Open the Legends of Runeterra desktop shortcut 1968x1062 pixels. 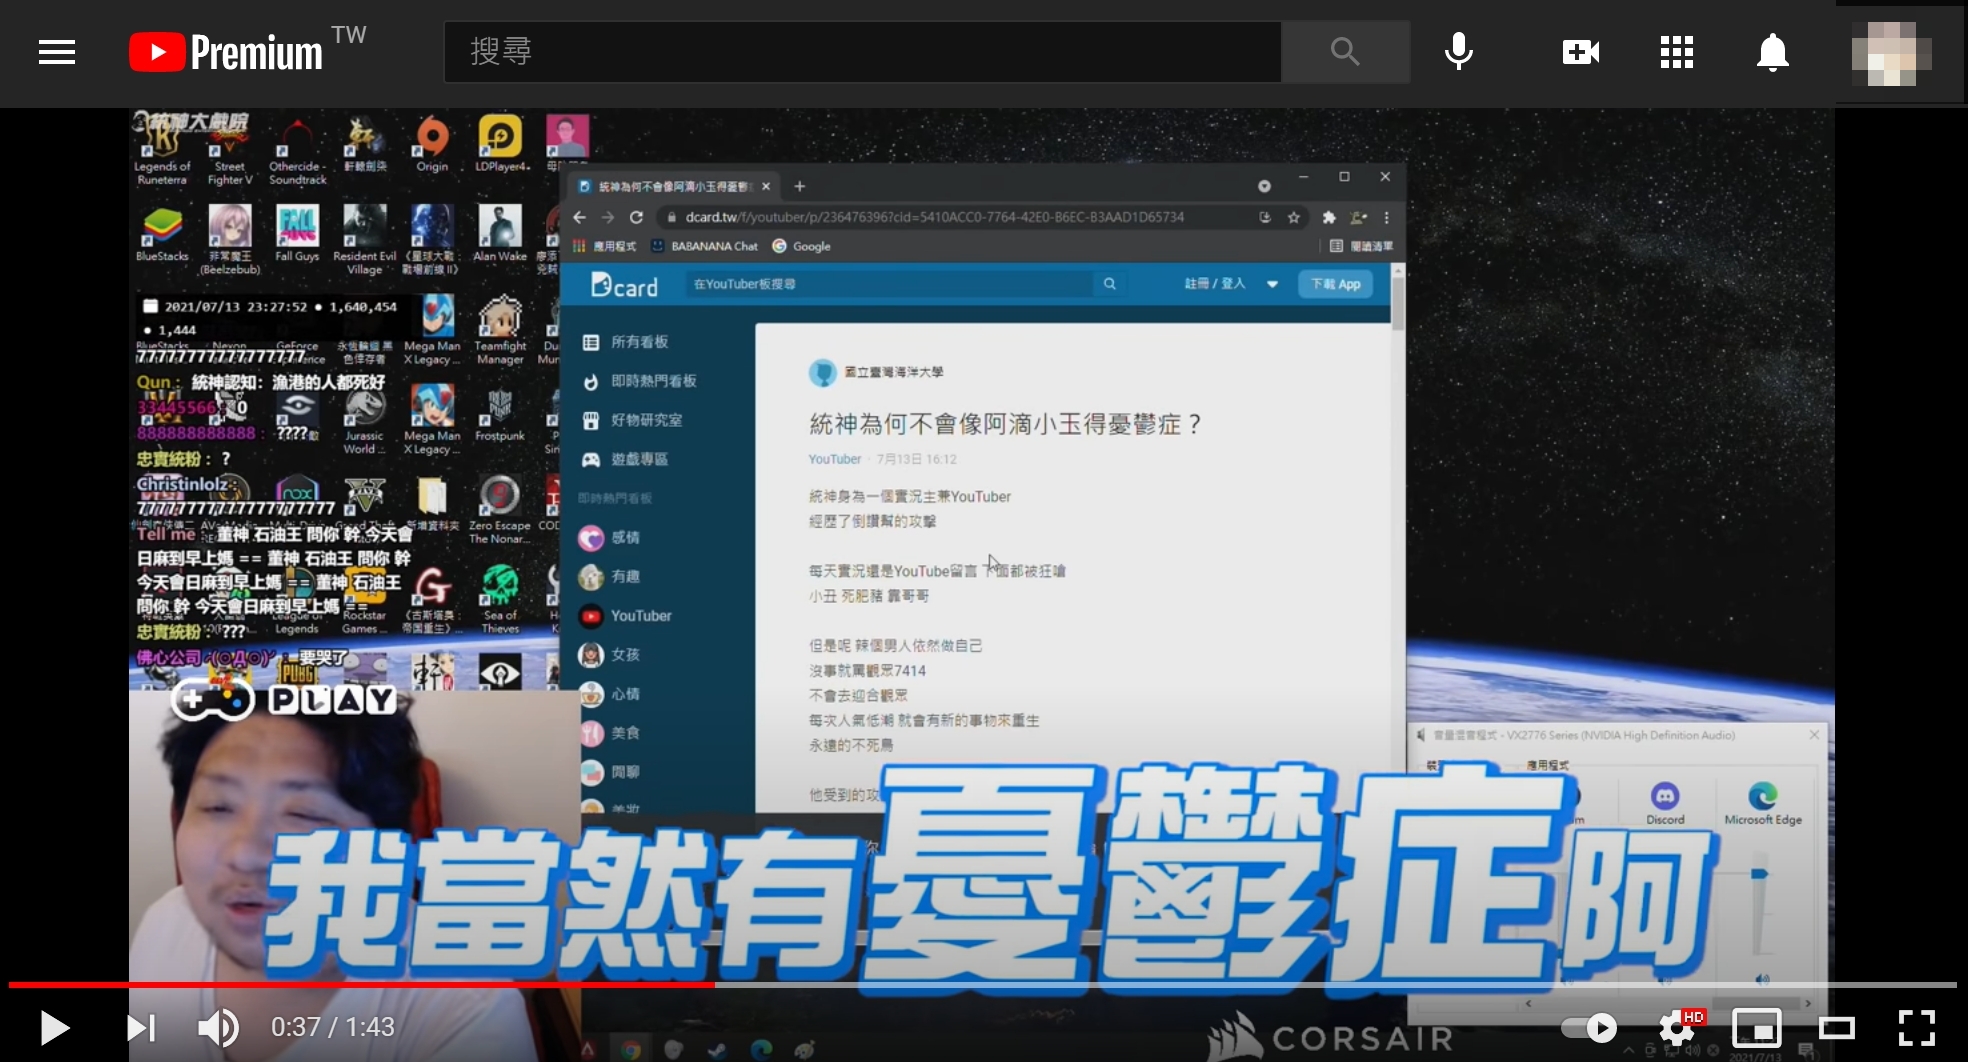pos(162,150)
